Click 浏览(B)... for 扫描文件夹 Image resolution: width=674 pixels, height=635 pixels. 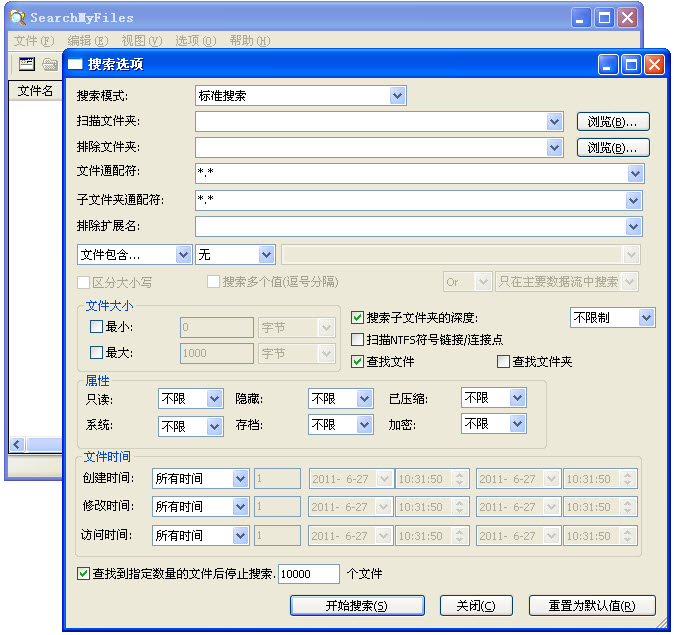coord(613,122)
